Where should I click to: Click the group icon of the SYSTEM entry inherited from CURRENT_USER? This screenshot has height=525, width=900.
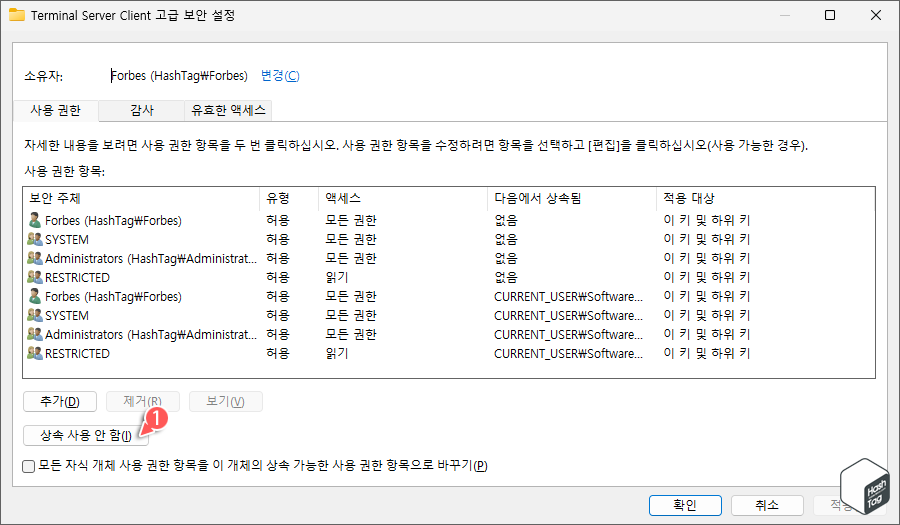[x=35, y=315]
